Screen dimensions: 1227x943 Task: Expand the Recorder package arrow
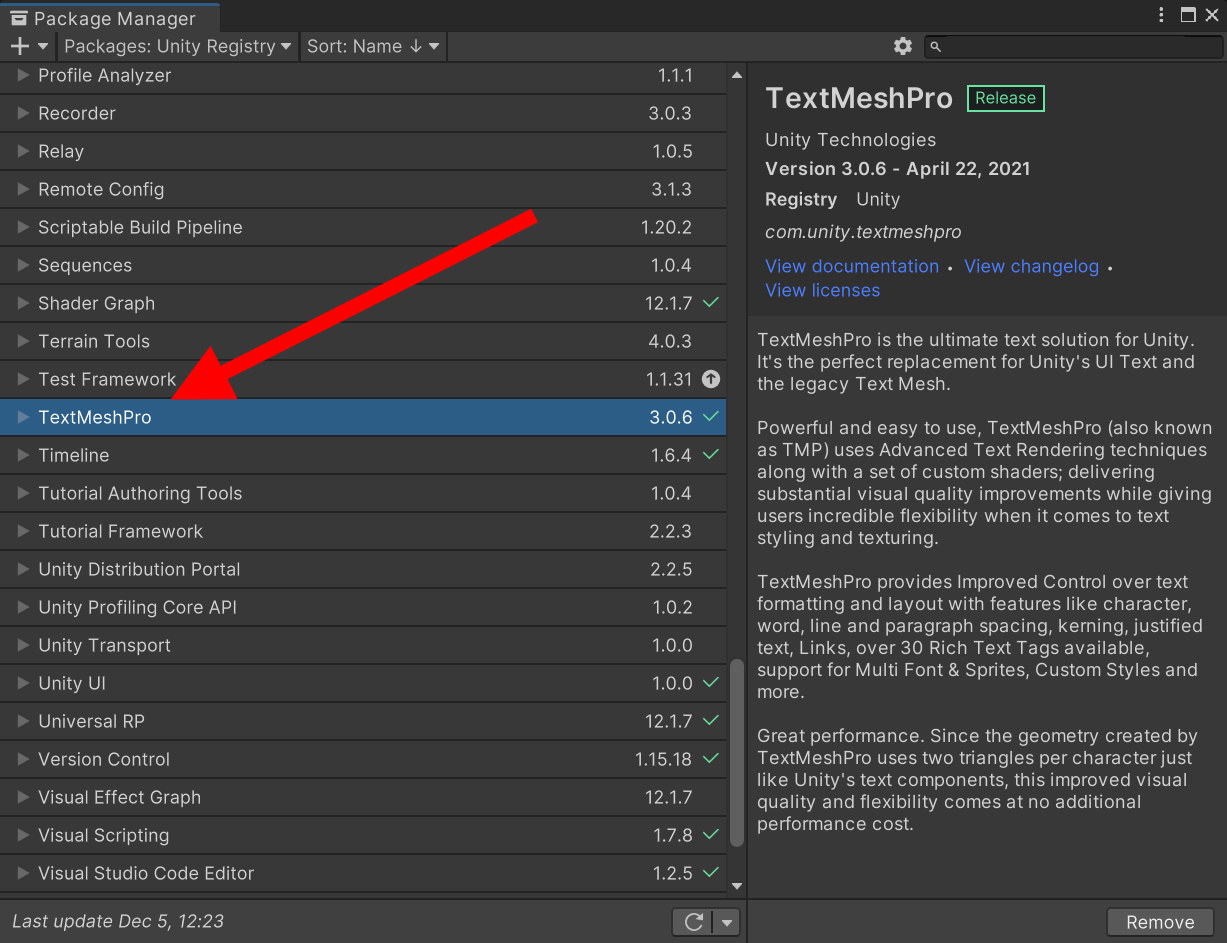tap(23, 113)
